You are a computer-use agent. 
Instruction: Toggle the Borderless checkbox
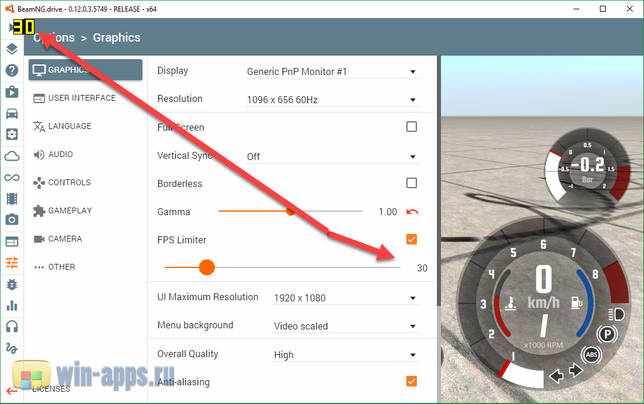412,183
